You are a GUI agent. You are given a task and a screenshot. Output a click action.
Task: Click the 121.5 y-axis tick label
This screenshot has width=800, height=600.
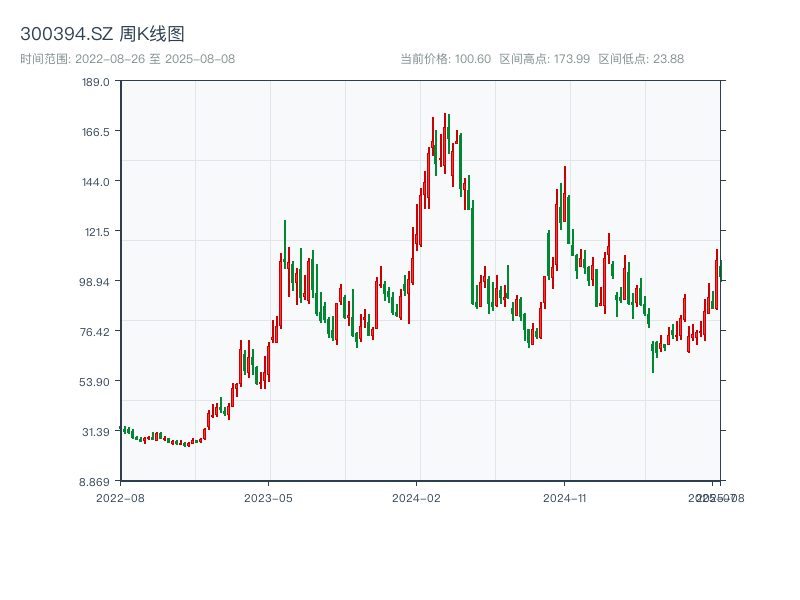coord(96,232)
